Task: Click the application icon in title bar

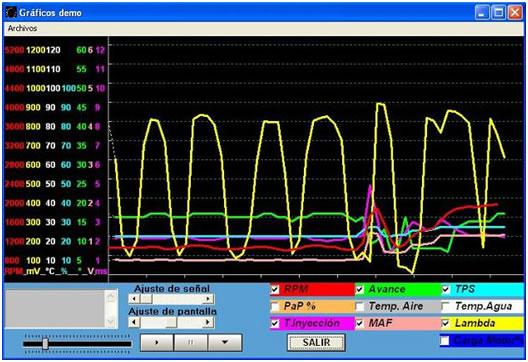Action: (x=11, y=12)
